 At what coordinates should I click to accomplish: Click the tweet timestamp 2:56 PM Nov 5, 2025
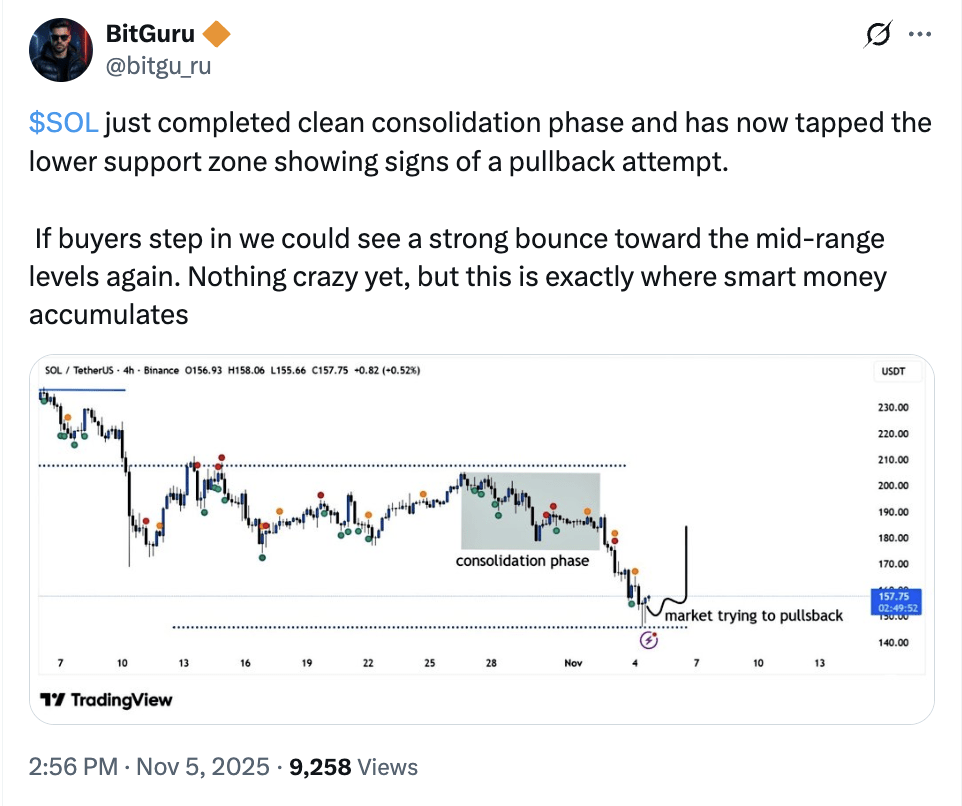[149, 767]
